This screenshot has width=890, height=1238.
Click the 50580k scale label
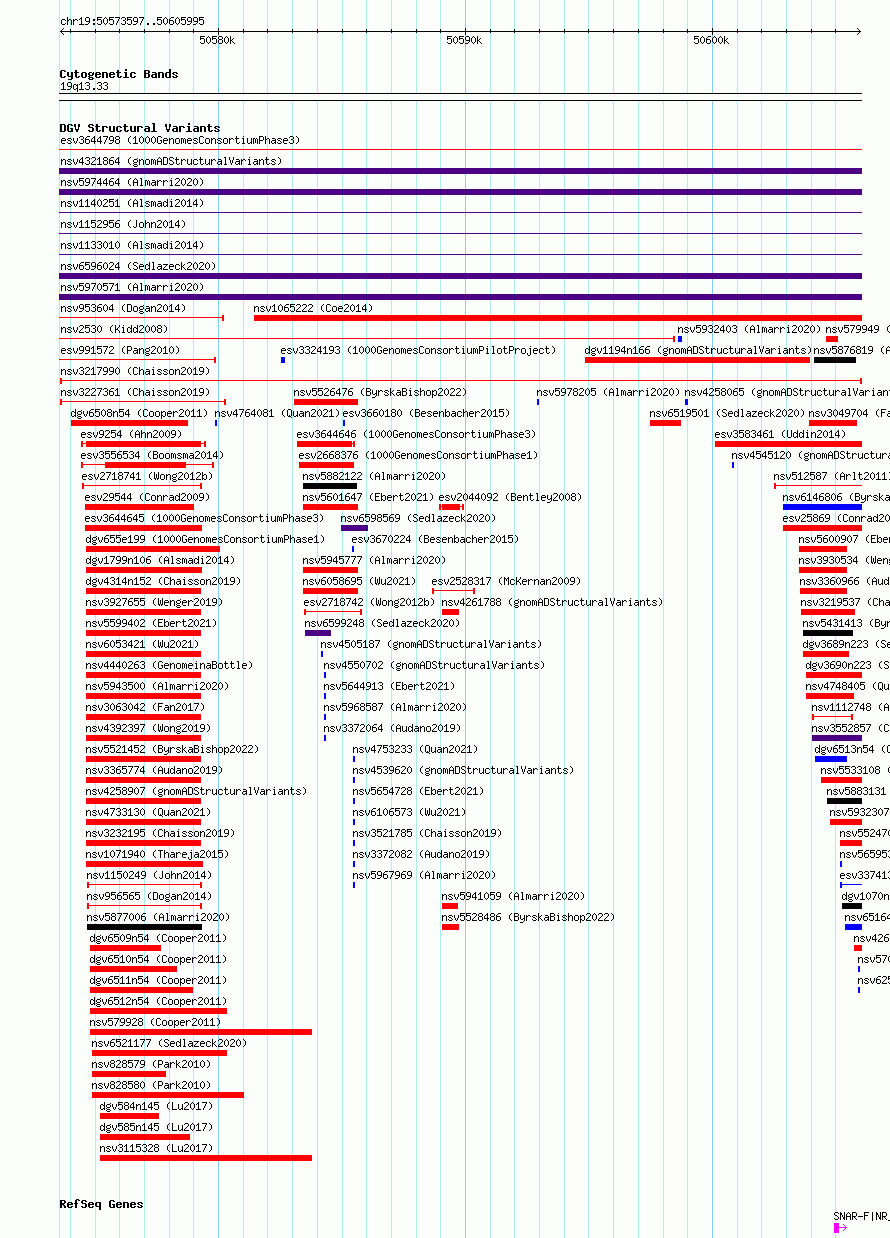[x=217, y=40]
